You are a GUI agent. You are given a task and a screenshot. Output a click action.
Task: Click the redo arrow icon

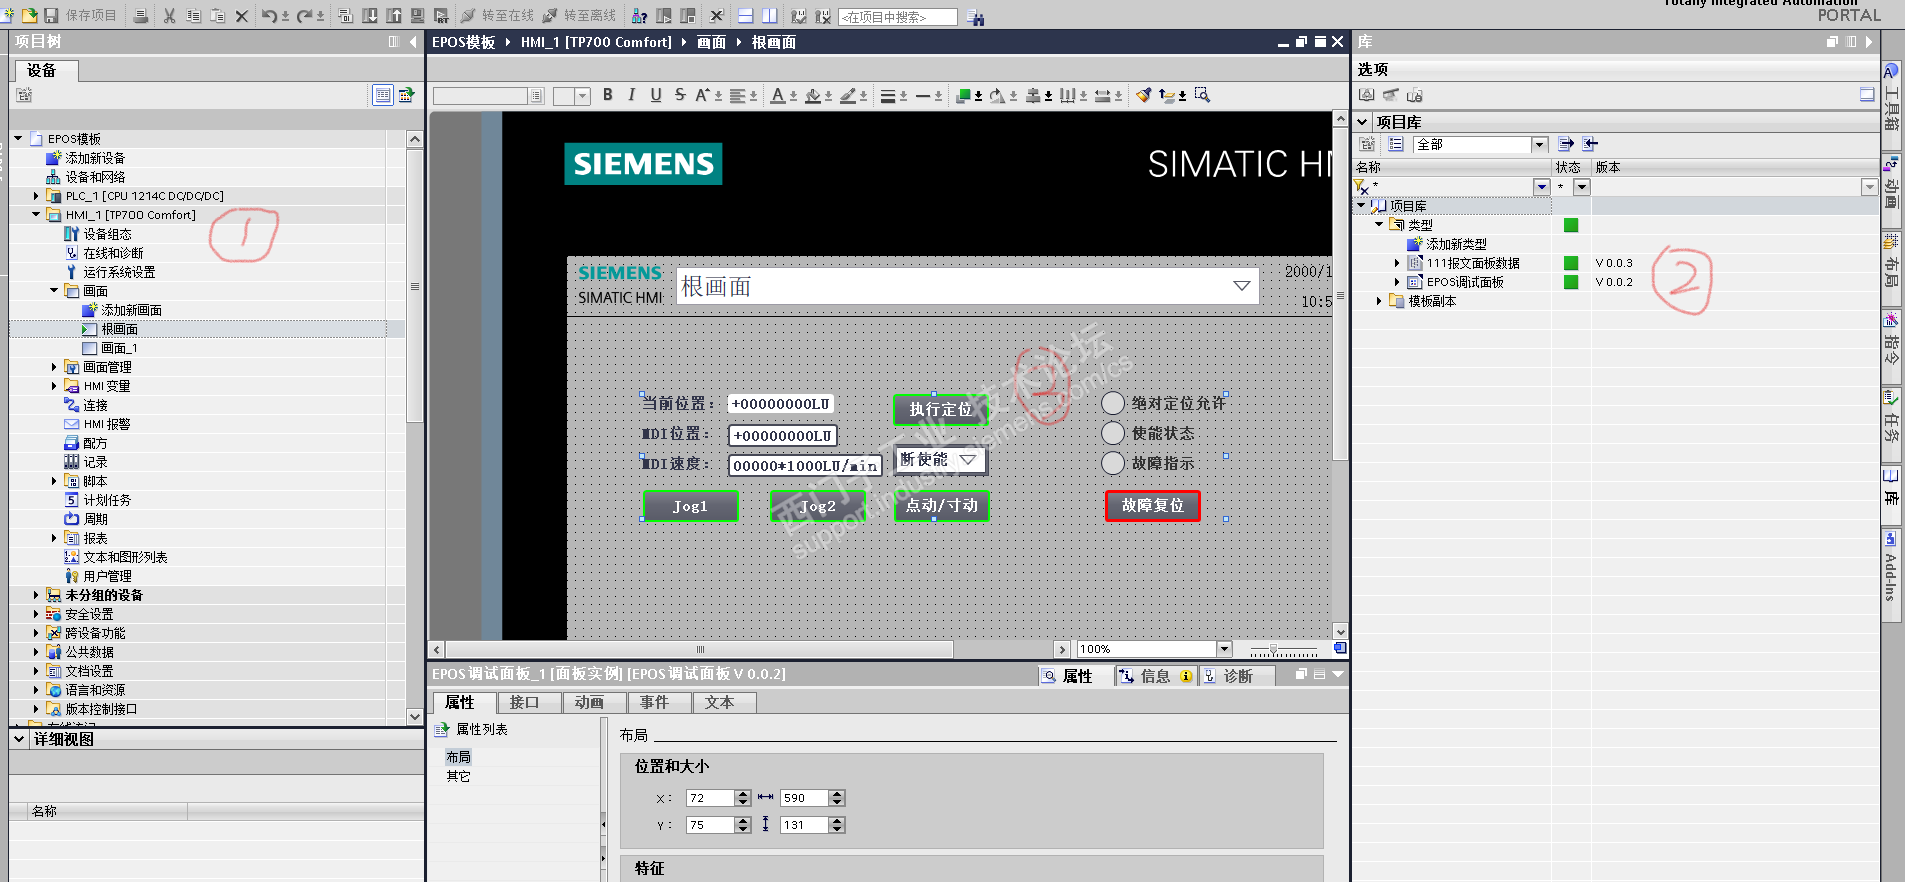[304, 15]
